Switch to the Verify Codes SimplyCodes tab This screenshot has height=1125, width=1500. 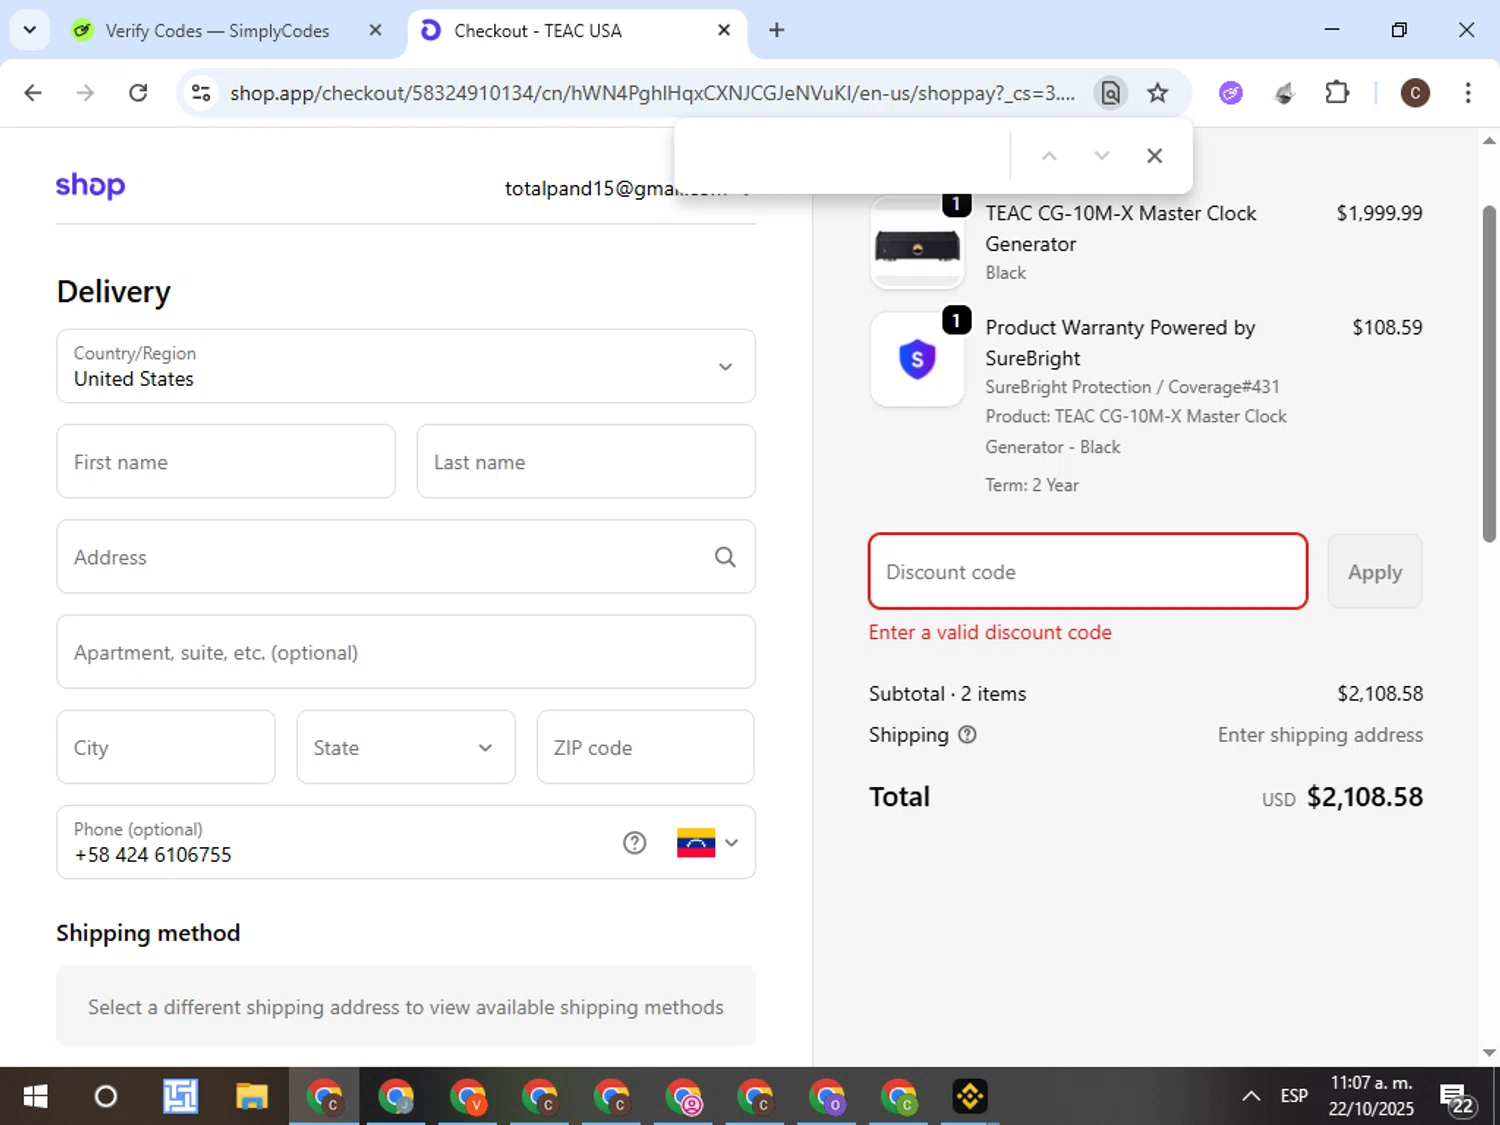pos(217,31)
